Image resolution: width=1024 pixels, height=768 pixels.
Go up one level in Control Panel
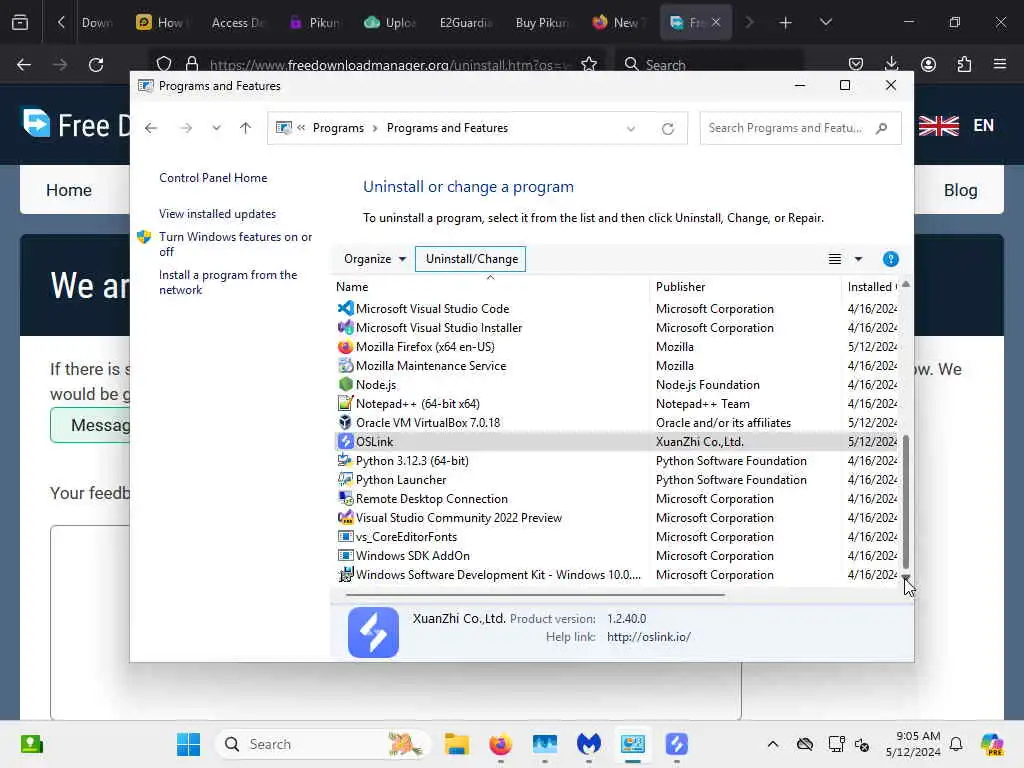coord(246,128)
